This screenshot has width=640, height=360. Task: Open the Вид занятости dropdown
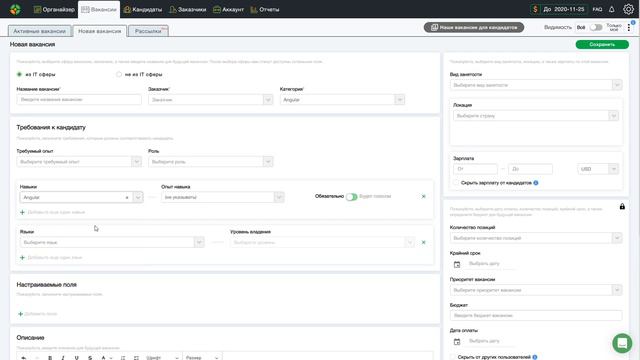click(536, 85)
